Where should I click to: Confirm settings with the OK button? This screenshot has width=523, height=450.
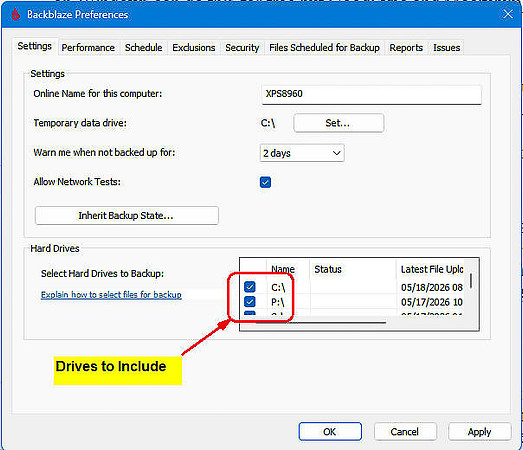330,432
